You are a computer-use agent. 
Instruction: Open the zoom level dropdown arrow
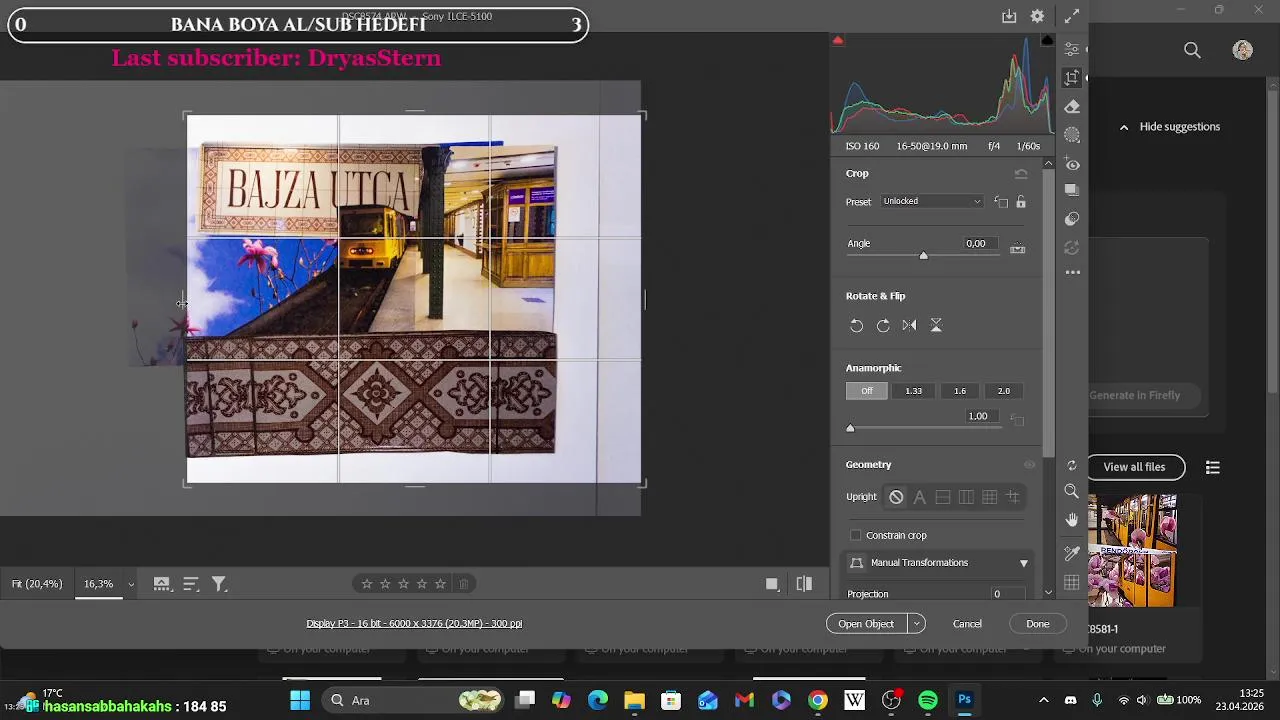pyautogui.click(x=130, y=584)
